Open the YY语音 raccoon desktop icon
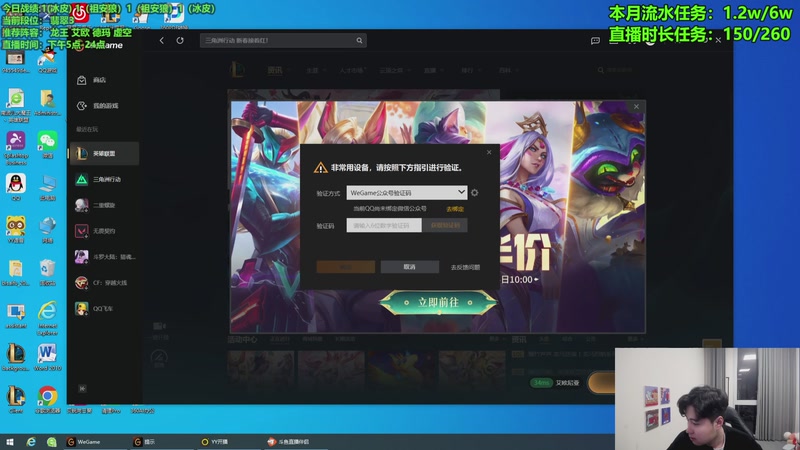Screen dimensions: 800x450 click(16, 229)
